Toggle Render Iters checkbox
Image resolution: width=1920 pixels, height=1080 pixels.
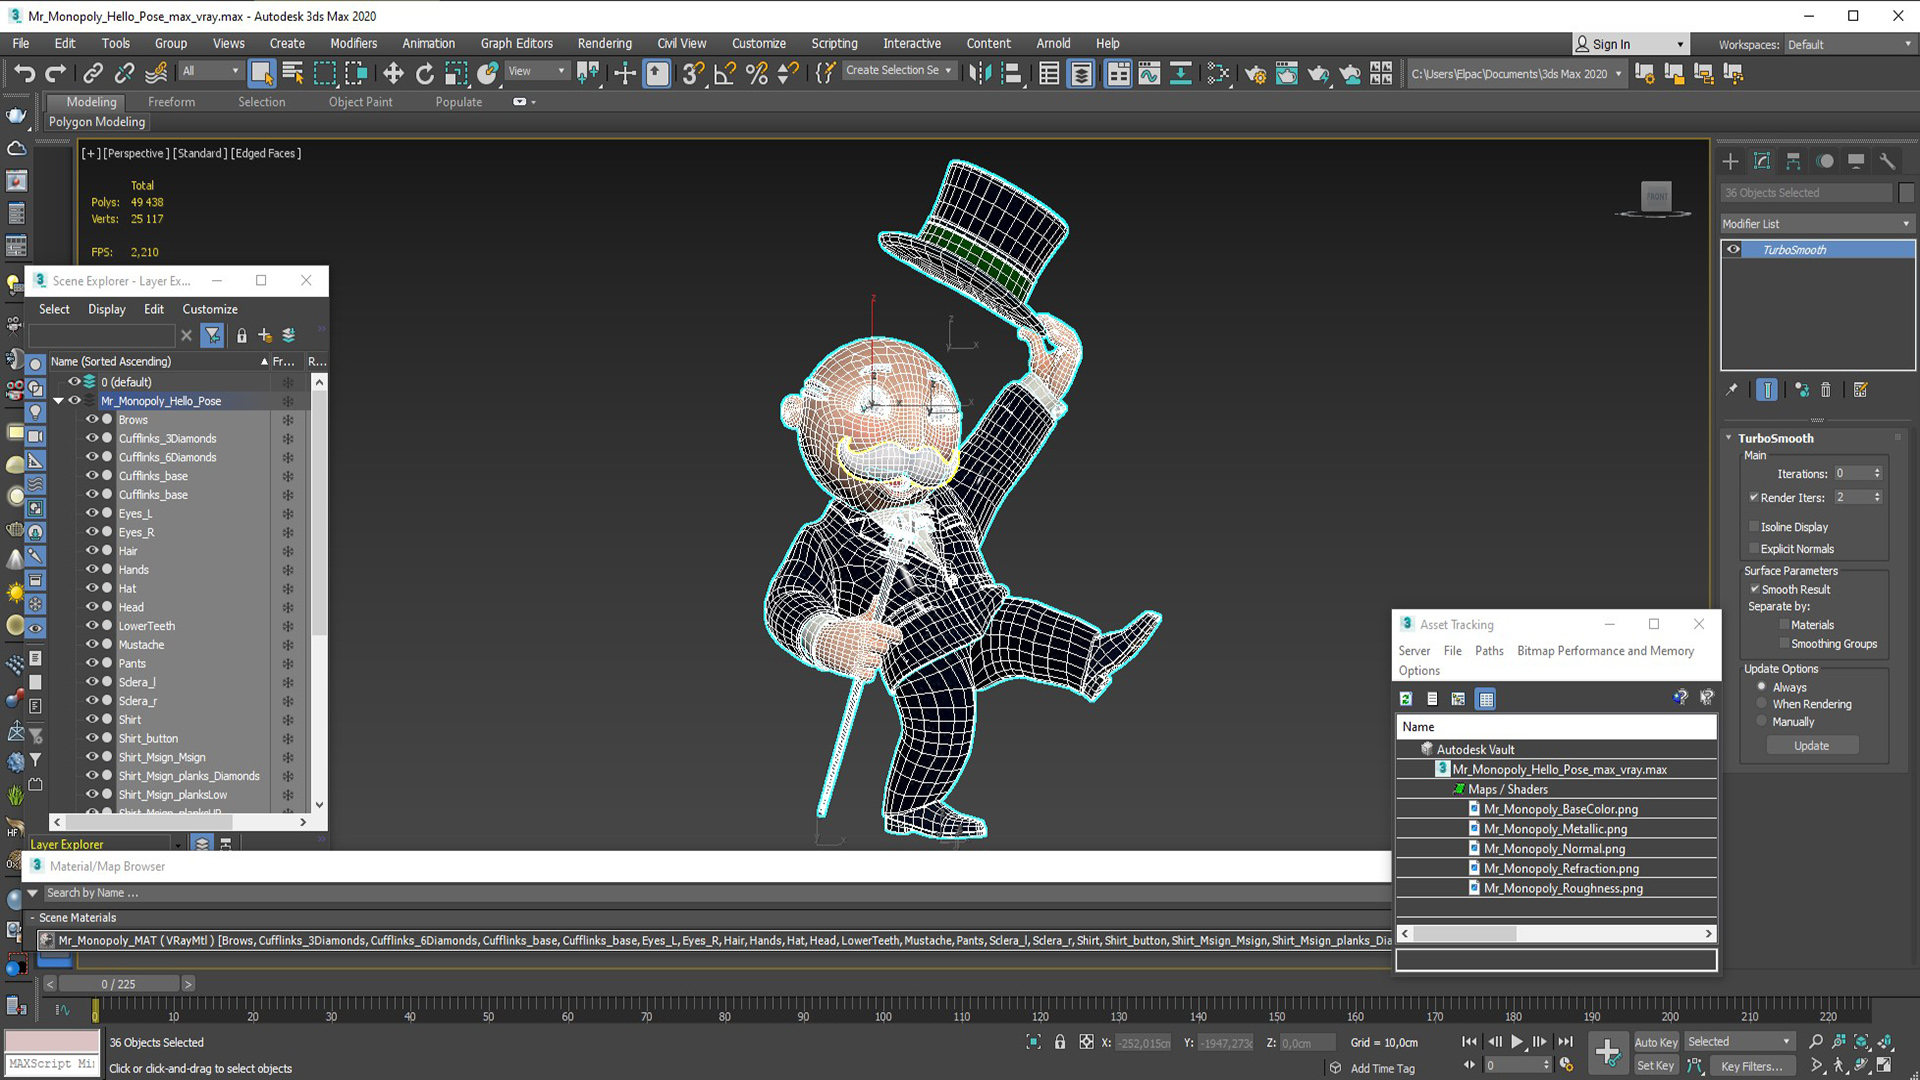pyautogui.click(x=1754, y=497)
